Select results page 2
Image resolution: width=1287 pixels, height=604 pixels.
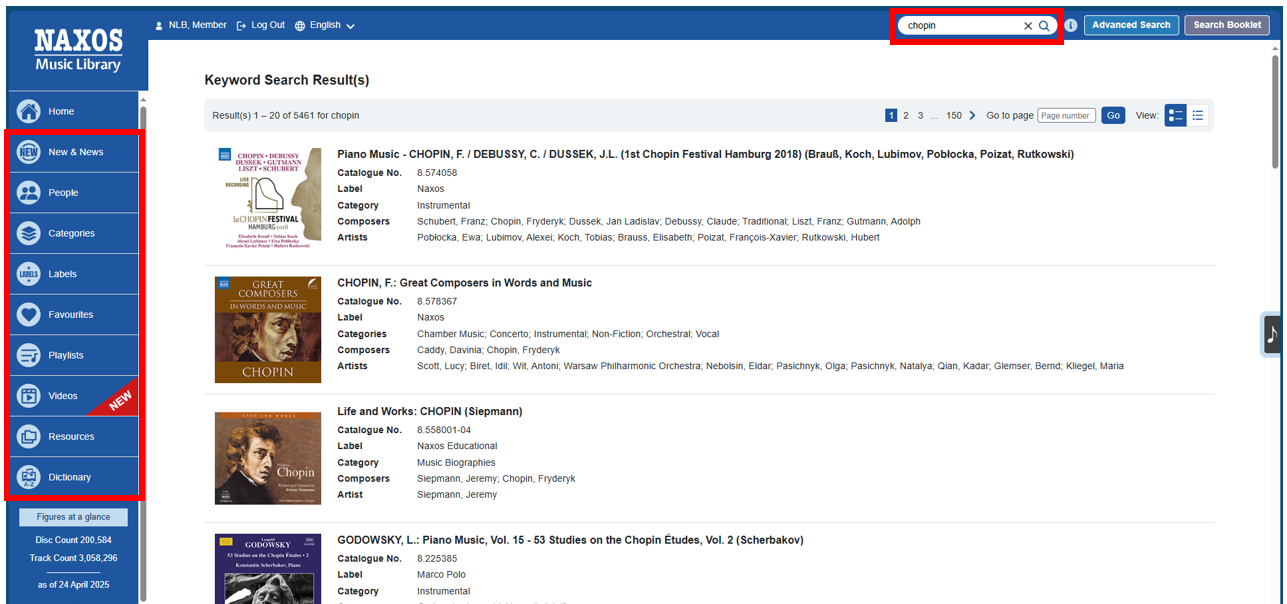pos(906,116)
